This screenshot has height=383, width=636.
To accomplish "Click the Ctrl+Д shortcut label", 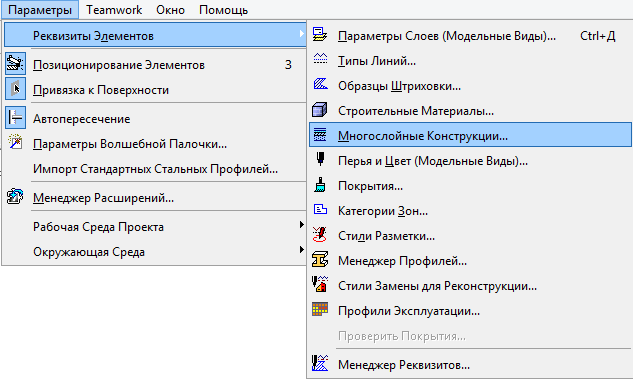I will coord(597,36).
